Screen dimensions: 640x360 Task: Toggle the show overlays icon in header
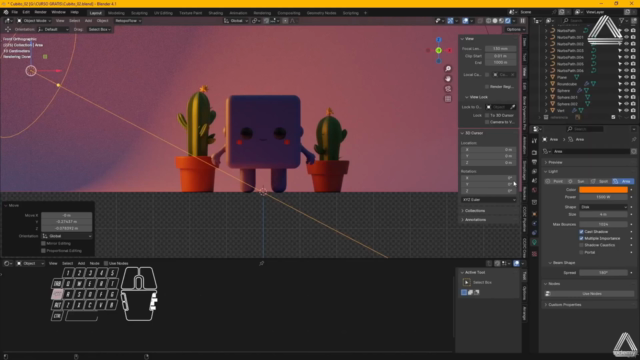[465, 21]
